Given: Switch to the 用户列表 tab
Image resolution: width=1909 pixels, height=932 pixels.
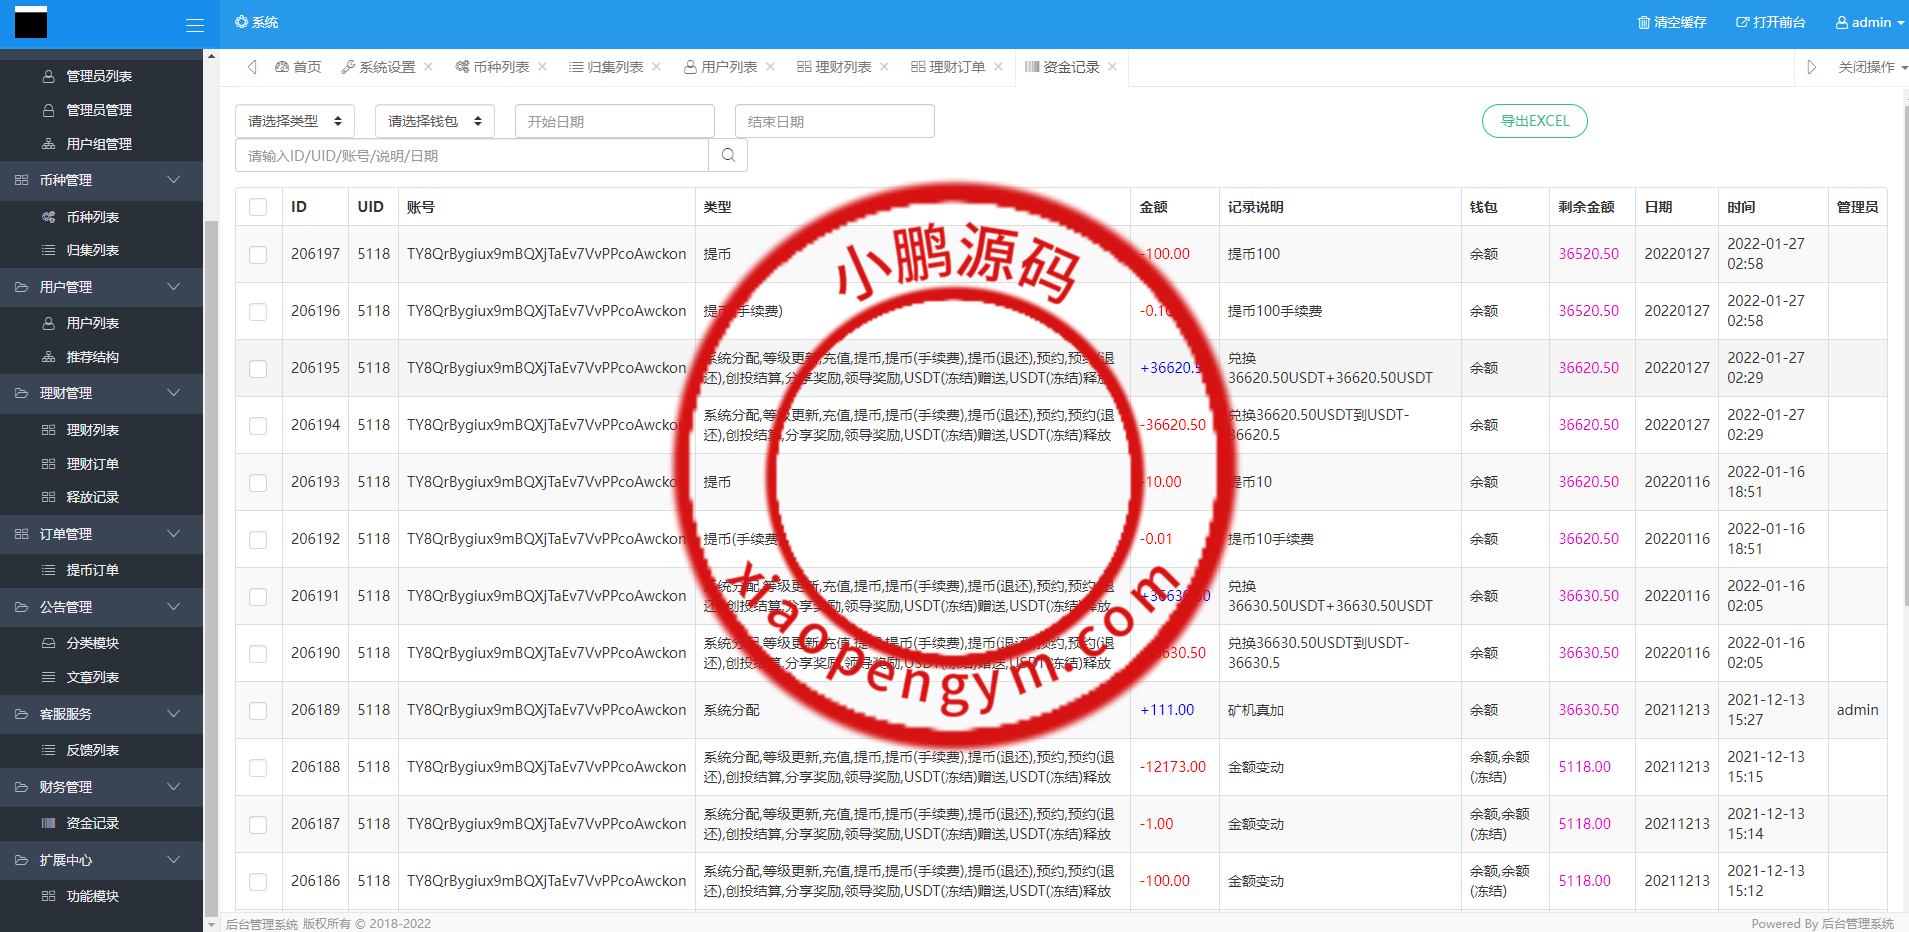Looking at the screenshot, I should click(728, 67).
